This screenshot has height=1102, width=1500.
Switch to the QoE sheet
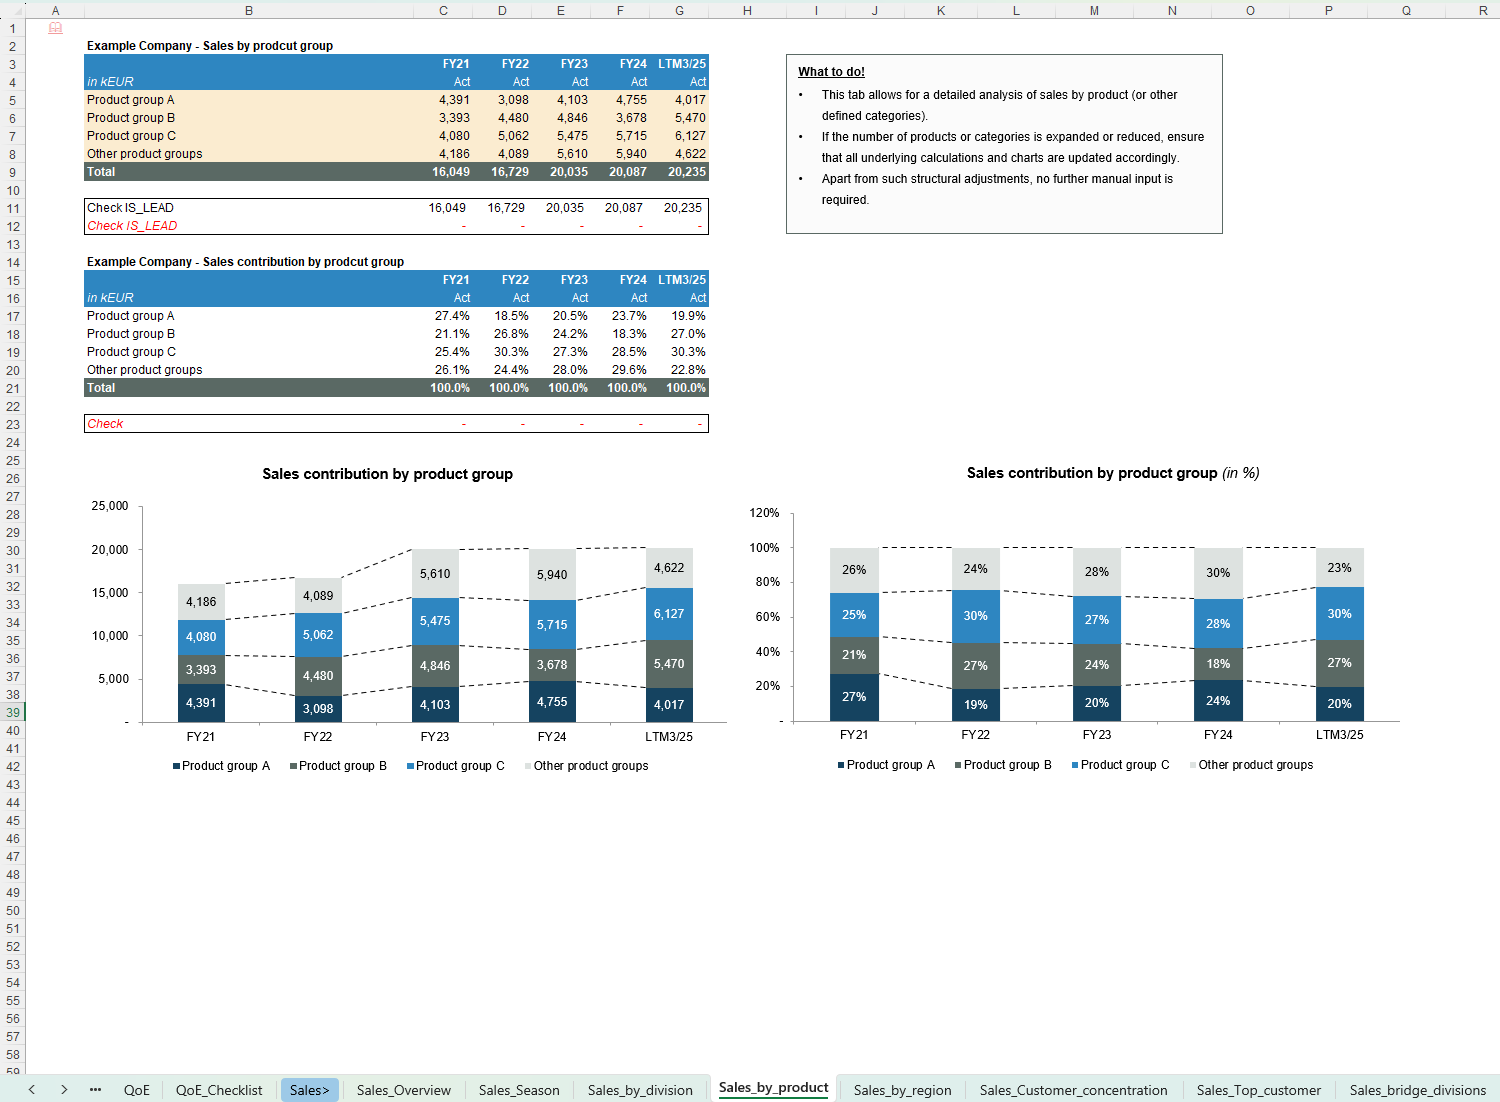point(137,1090)
